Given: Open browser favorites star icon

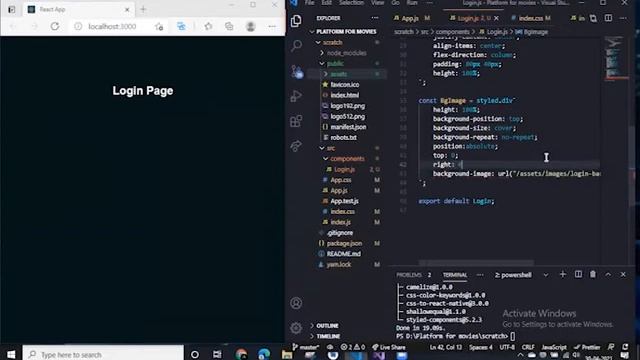Looking at the screenshot, I should (209, 27).
